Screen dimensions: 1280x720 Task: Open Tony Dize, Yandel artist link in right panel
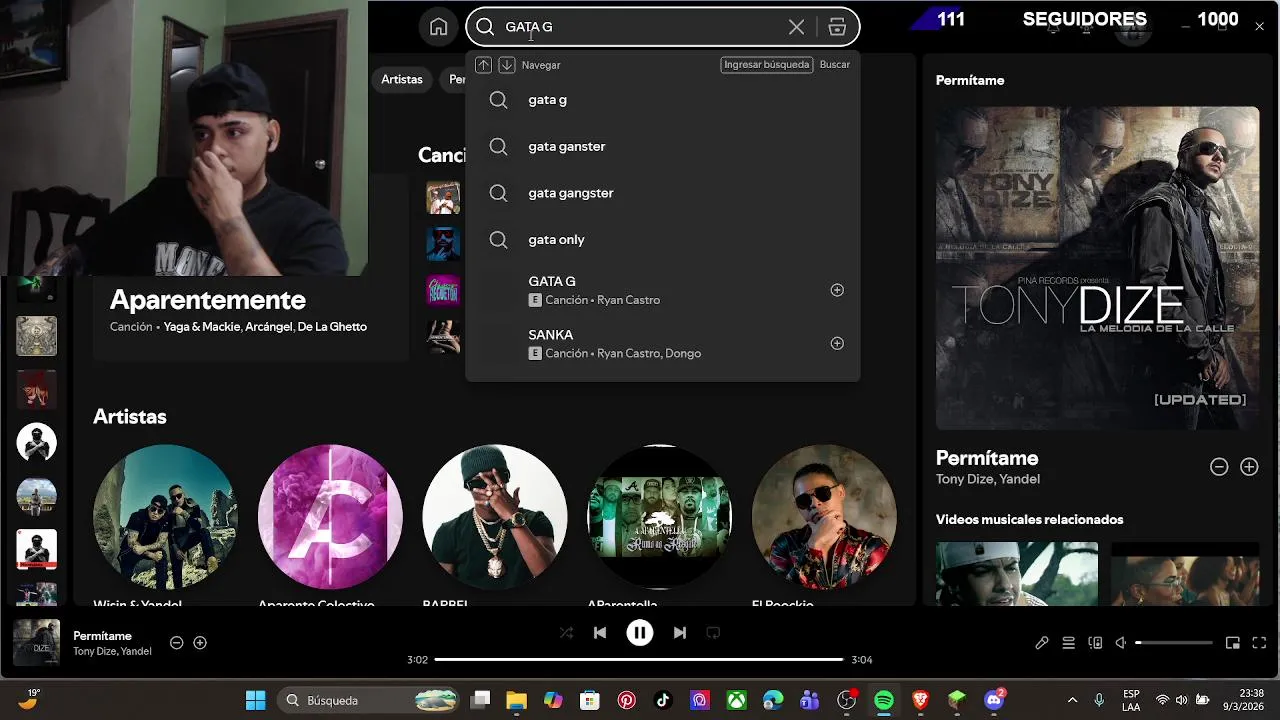[988, 480]
